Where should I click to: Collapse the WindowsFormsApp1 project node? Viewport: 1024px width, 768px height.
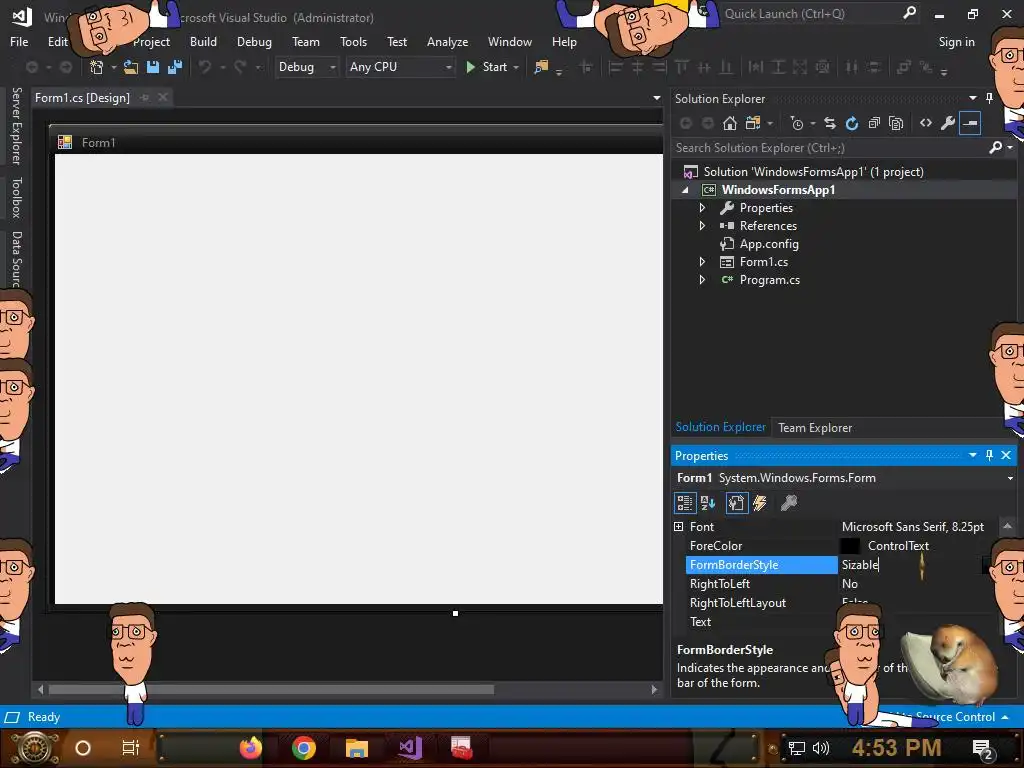685,190
